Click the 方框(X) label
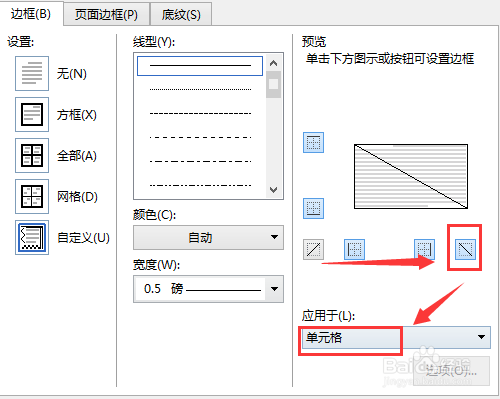Image resolution: width=500 pixels, height=399 pixels. pyautogui.click(x=77, y=115)
